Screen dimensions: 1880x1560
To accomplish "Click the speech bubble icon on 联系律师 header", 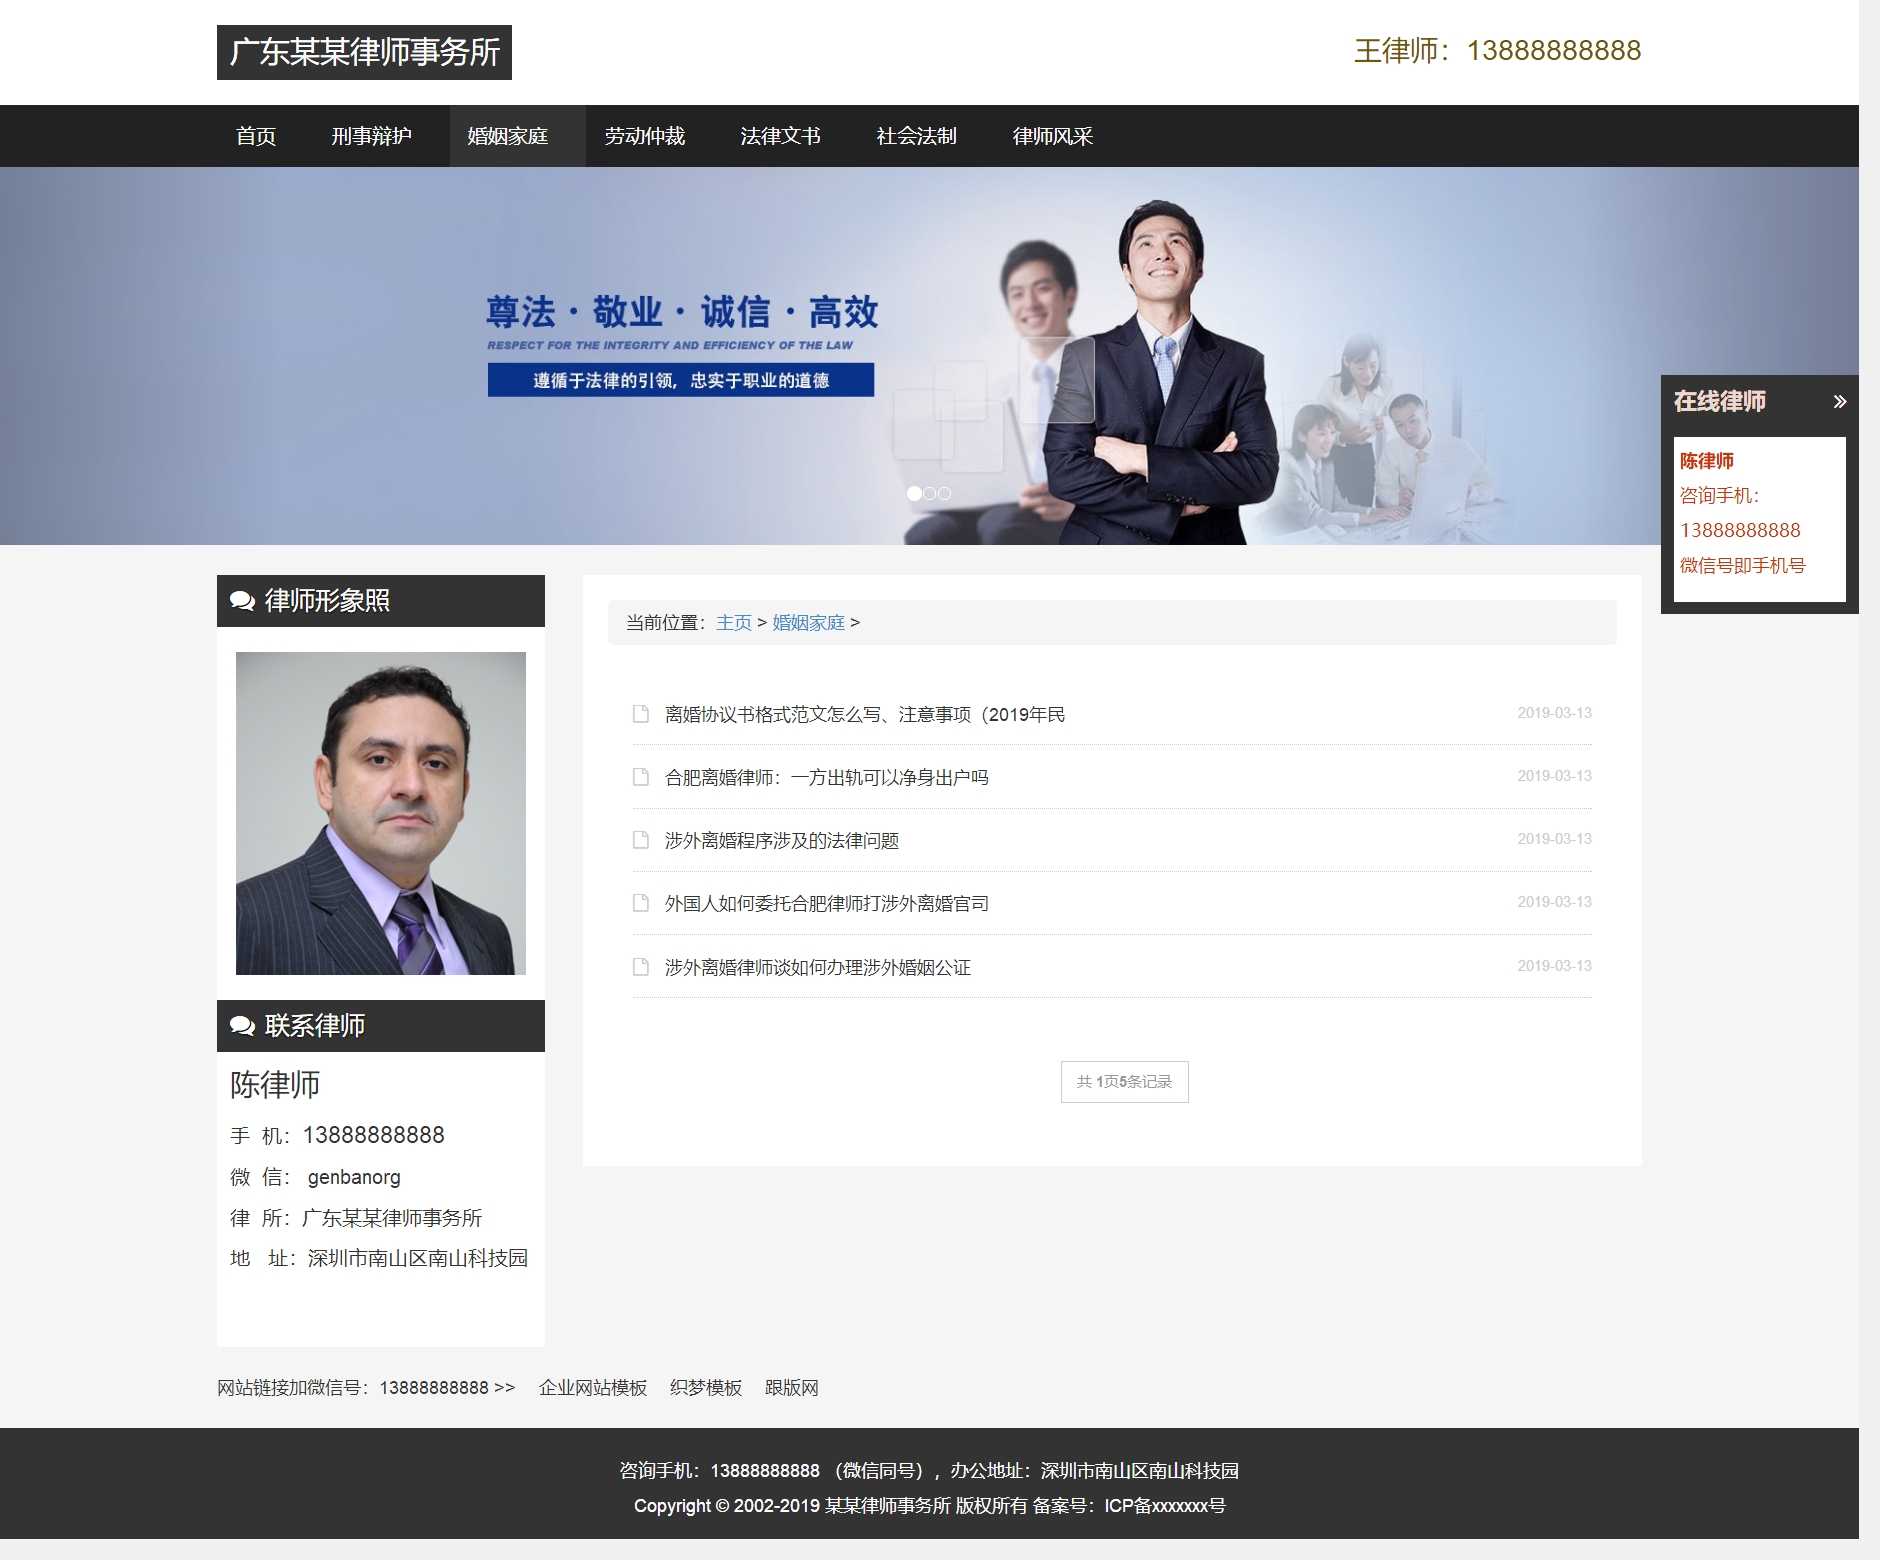I will pyautogui.click(x=242, y=1025).
